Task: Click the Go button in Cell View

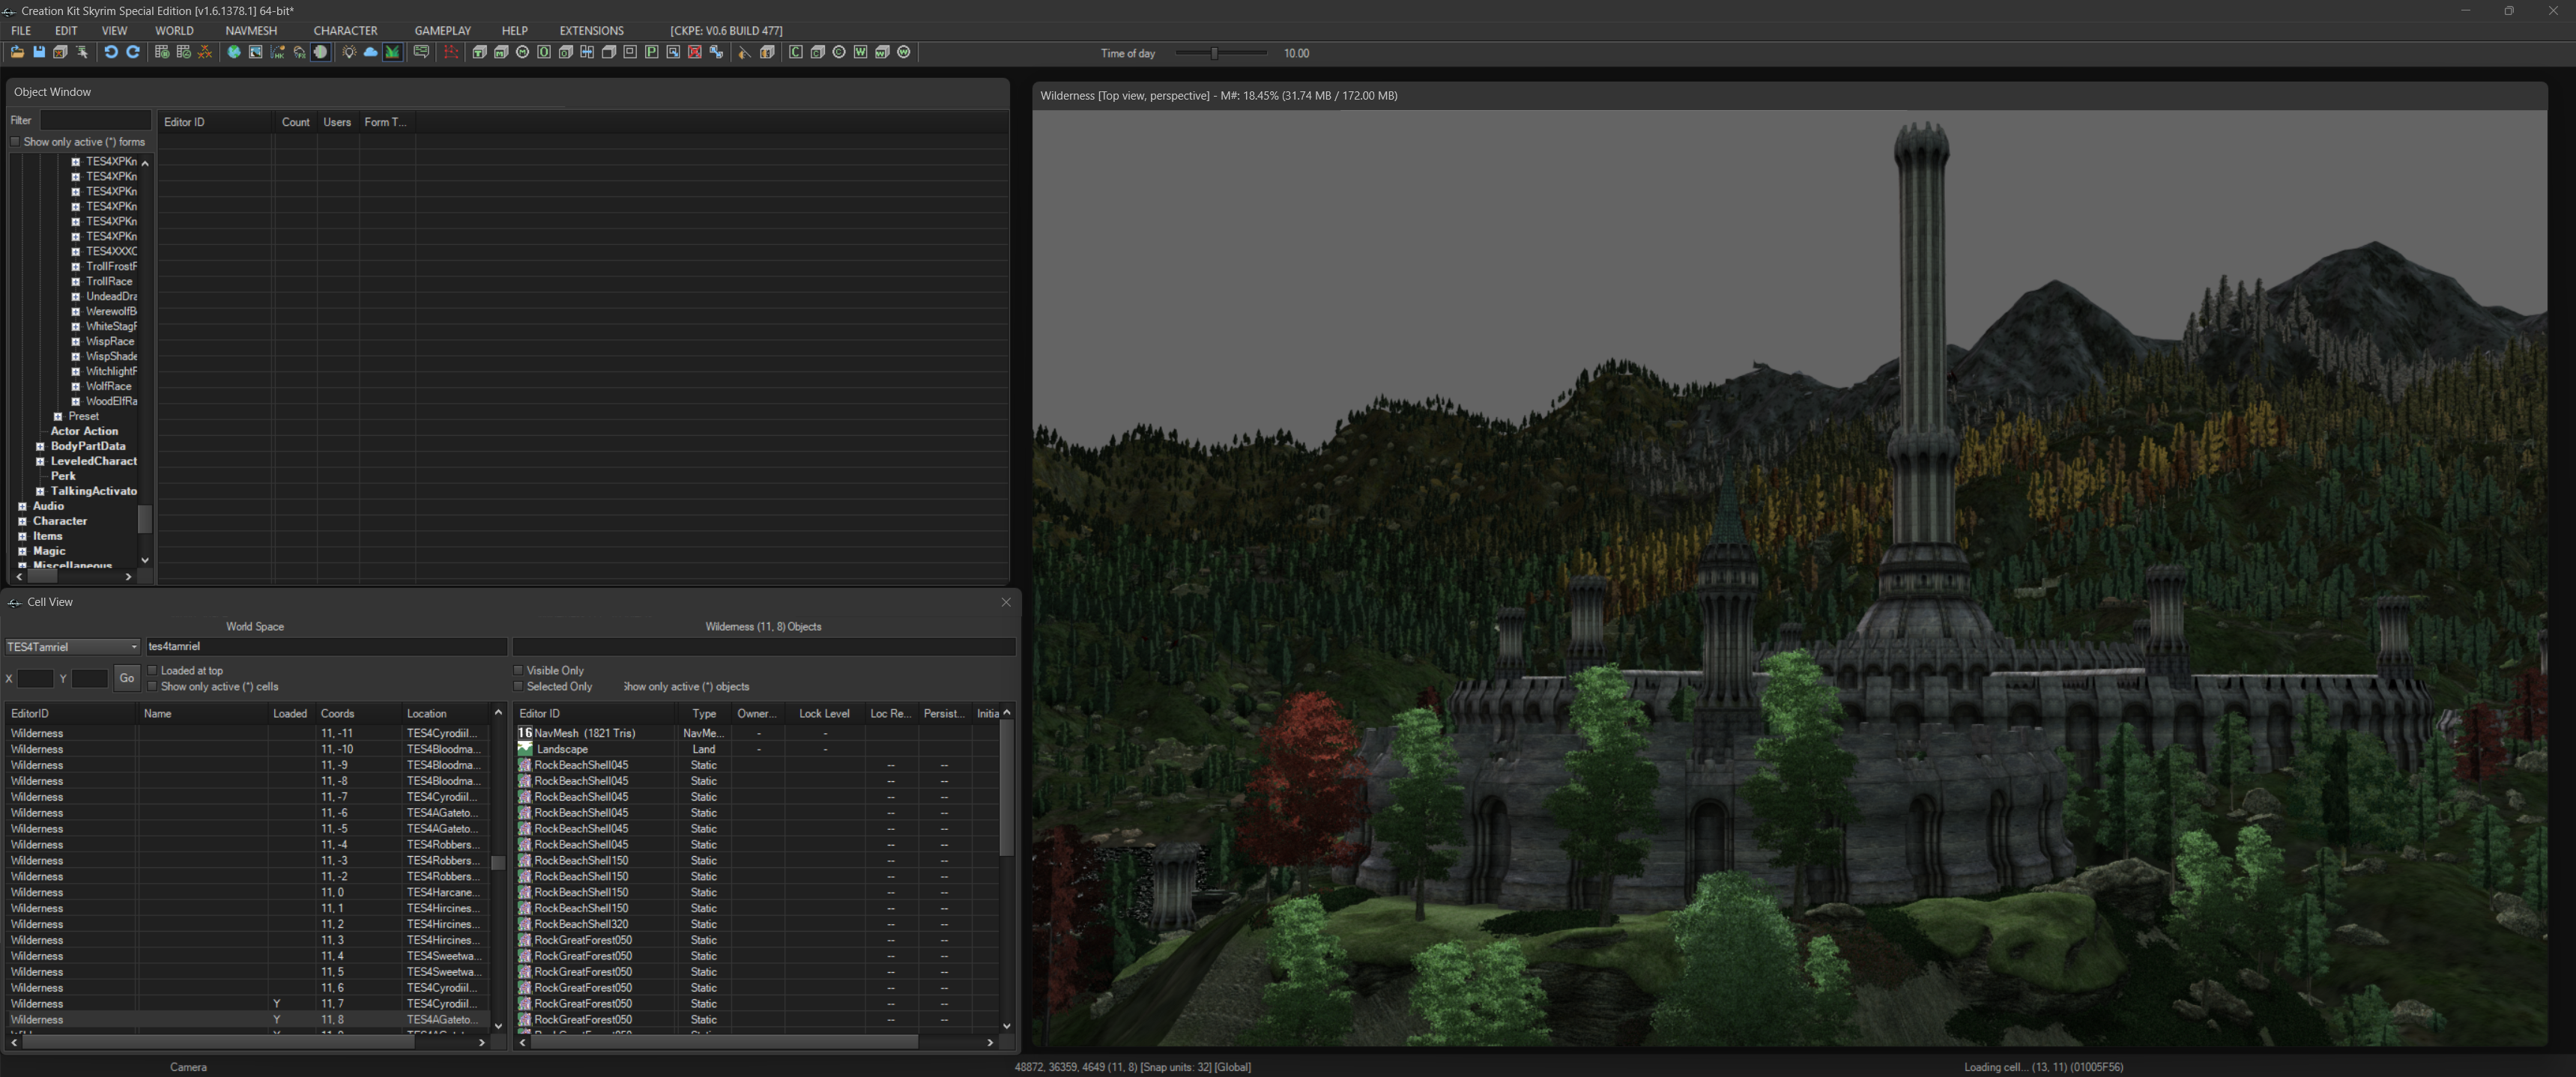Action: coord(127,678)
